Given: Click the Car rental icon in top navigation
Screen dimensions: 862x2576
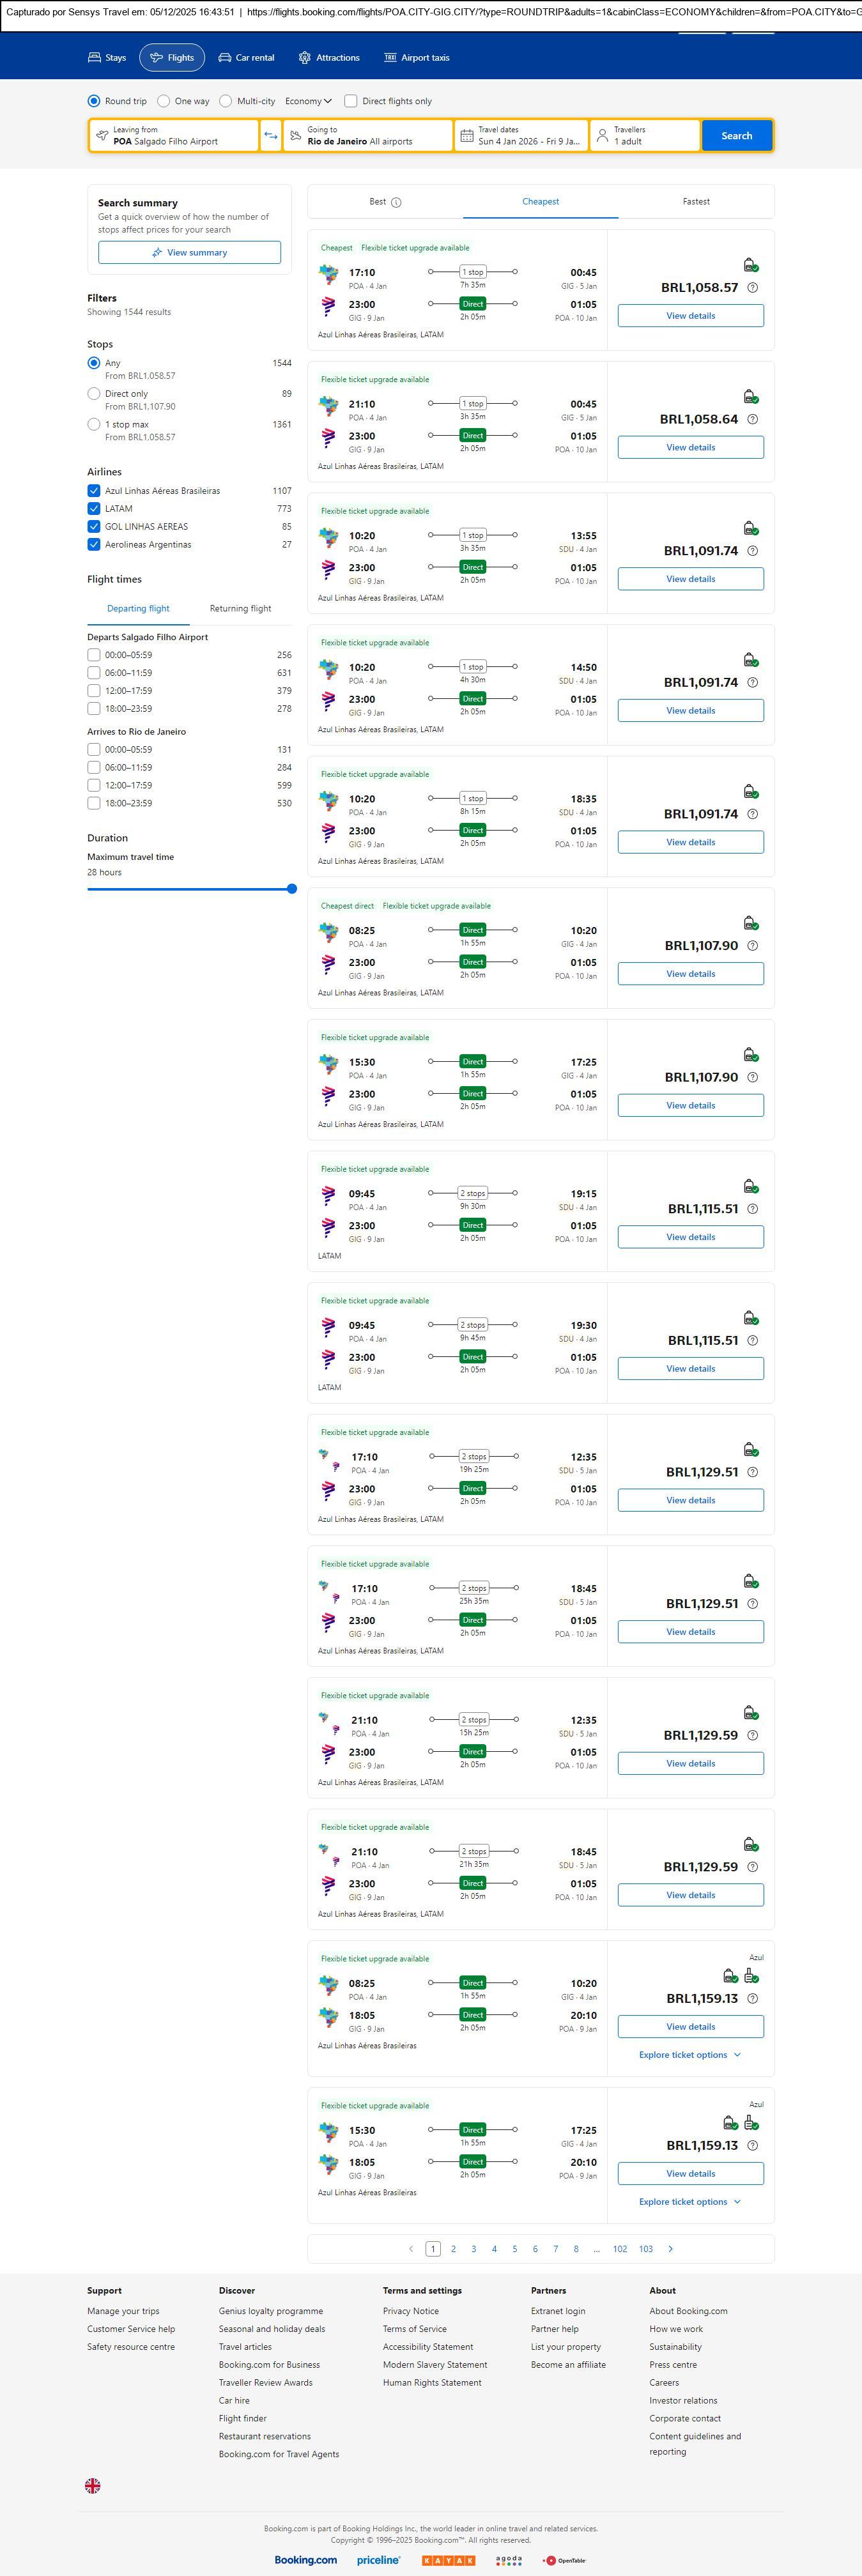Looking at the screenshot, I should (225, 58).
